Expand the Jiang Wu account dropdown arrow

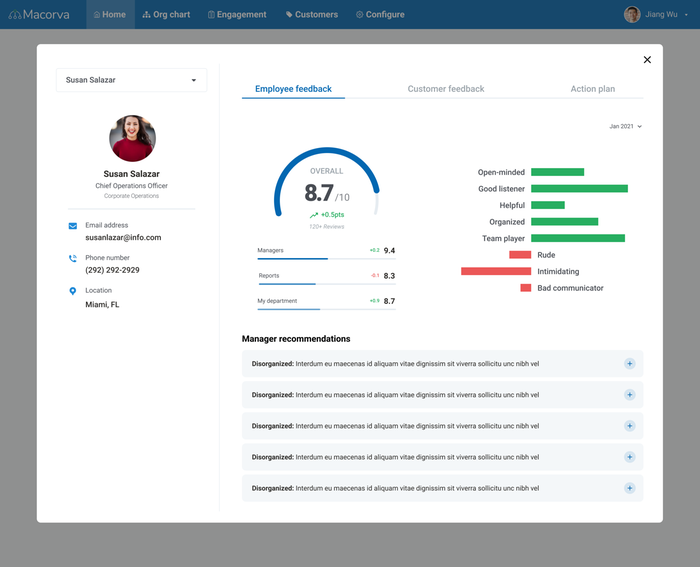tap(686, 15)
